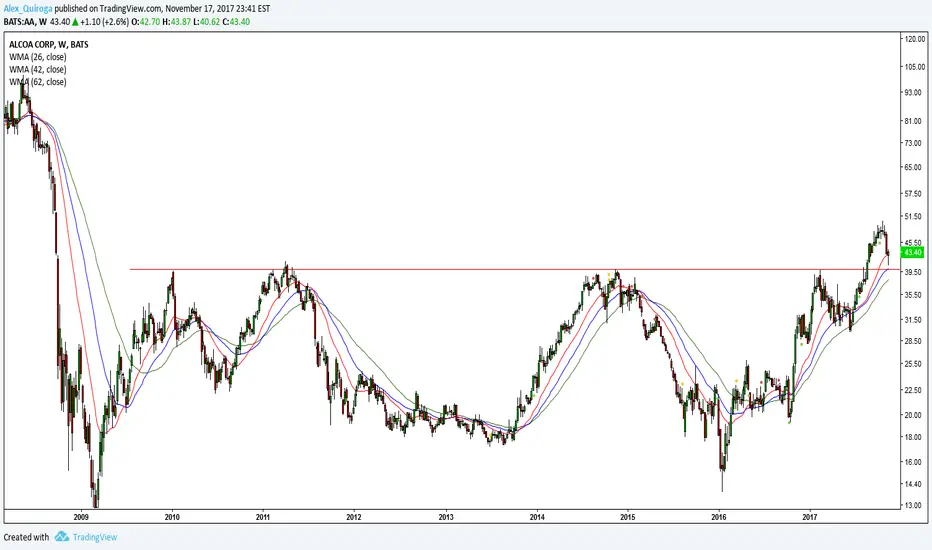Click the low value L:40.62

pyautogui.click(x=207, y=22)
